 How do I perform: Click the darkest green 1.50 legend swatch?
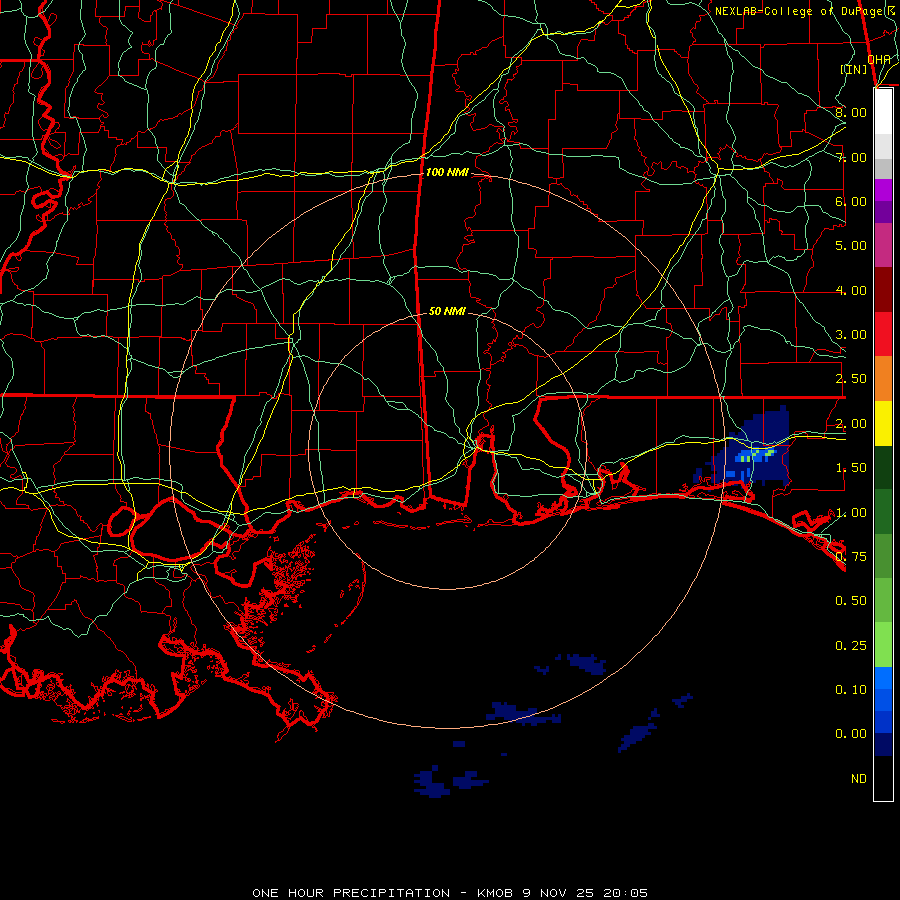point(883,467)
